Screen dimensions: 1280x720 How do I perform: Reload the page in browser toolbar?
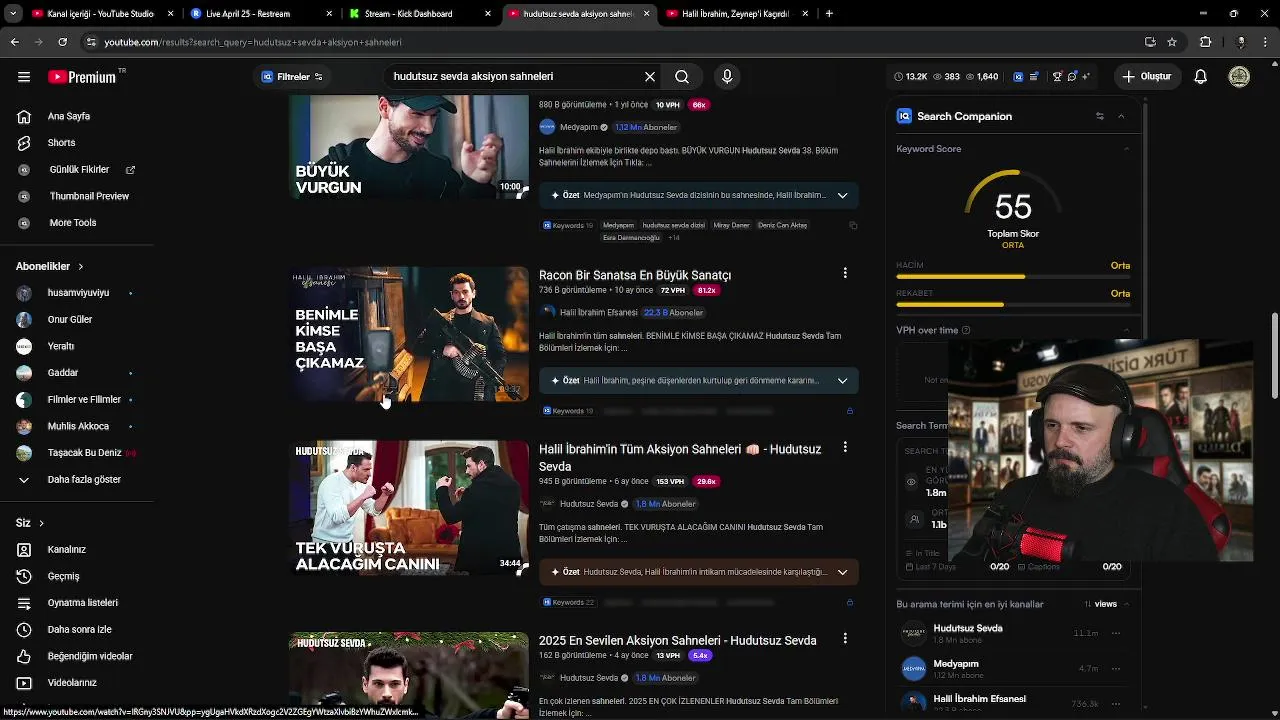[63, 42]
